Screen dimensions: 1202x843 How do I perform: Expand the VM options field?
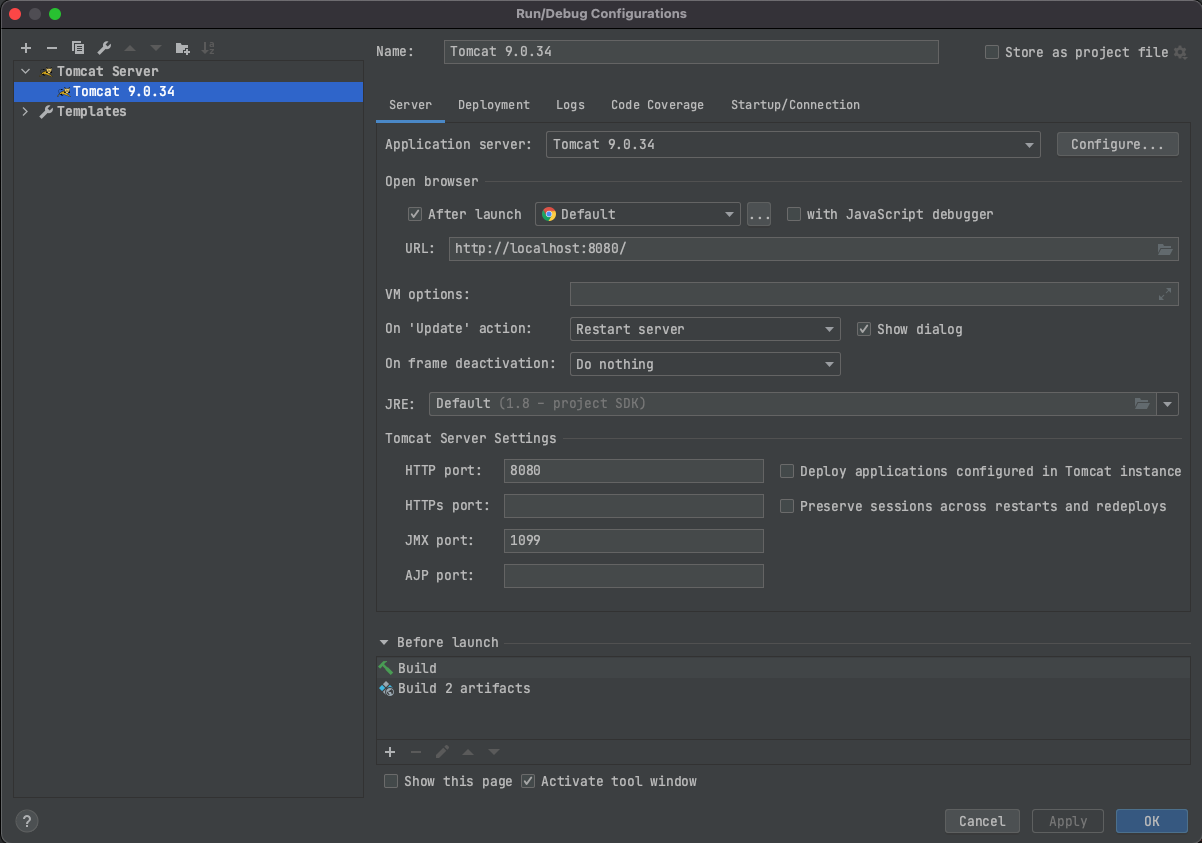pos(1165,294)
